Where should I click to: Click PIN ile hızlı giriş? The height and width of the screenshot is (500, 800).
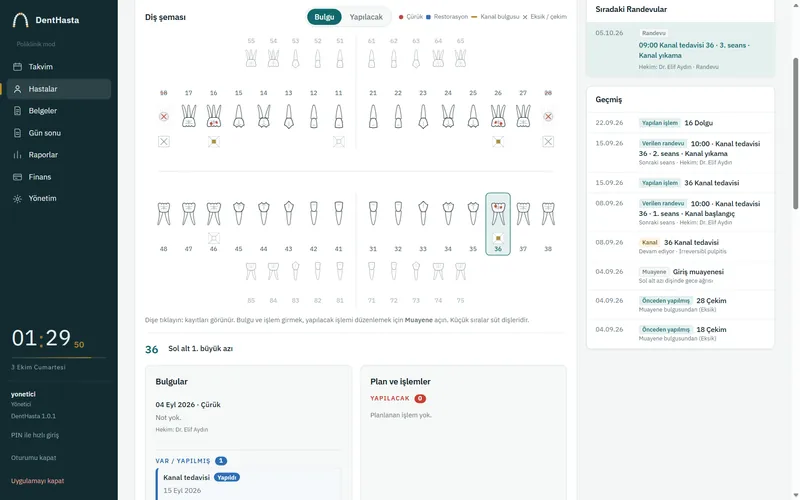point(35,435)
